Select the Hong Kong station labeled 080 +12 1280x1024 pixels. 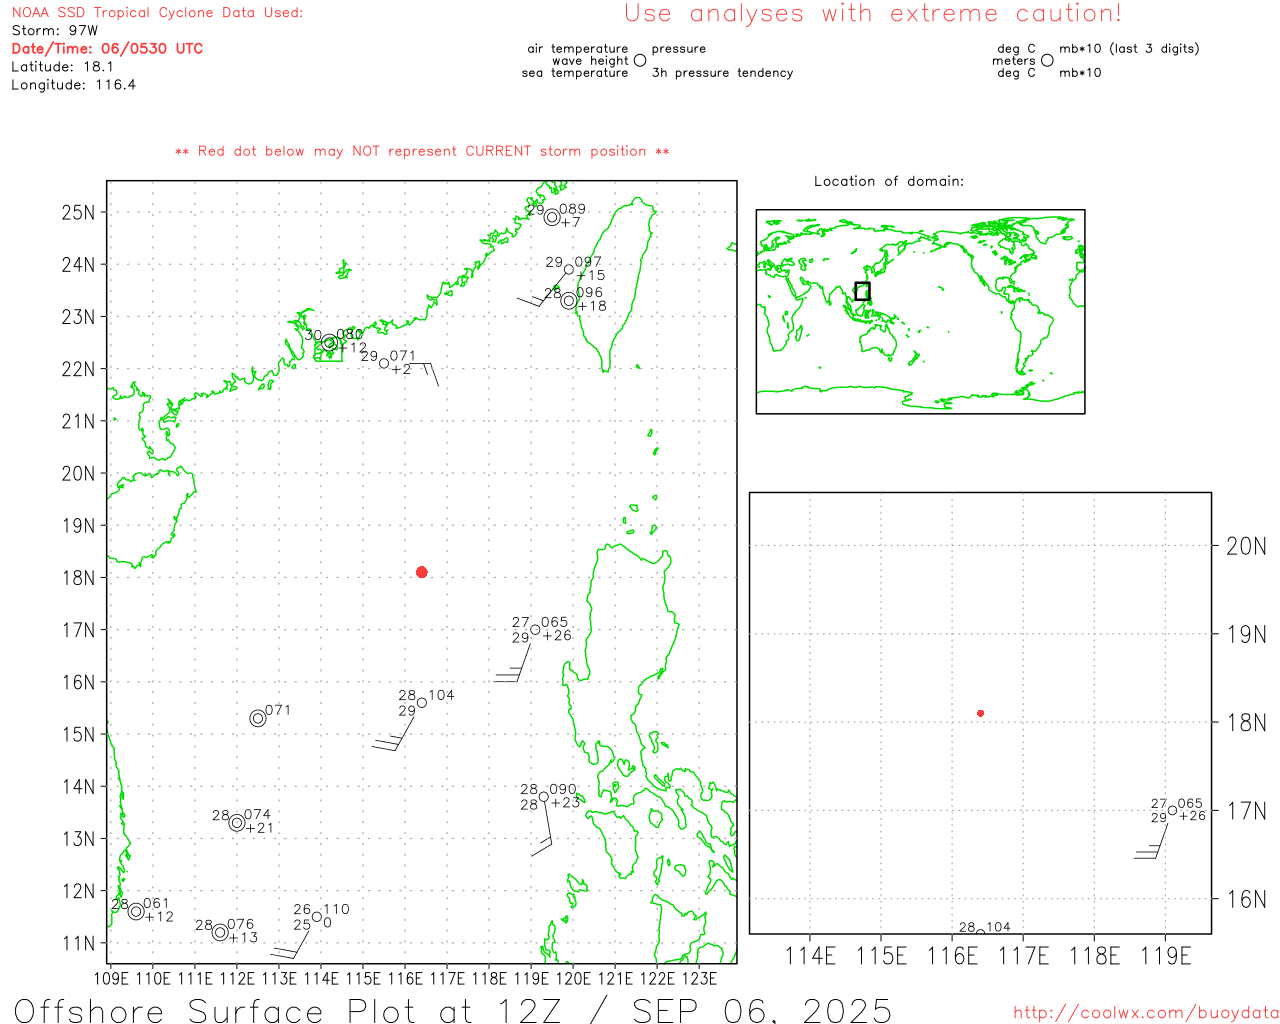(x=329, y=342)
